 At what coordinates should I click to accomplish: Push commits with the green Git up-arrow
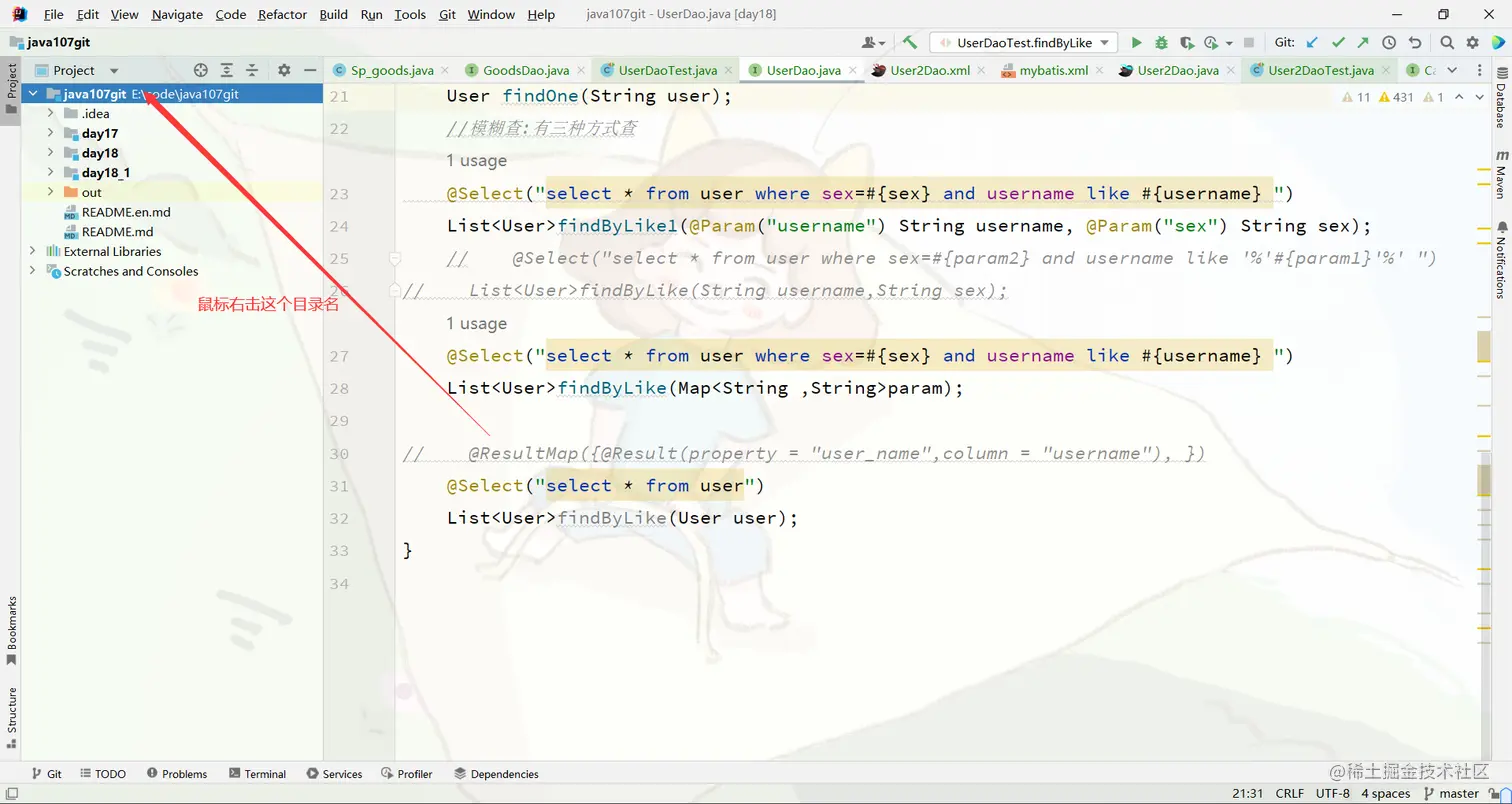pyautogui.click(x=1363, y=43)
